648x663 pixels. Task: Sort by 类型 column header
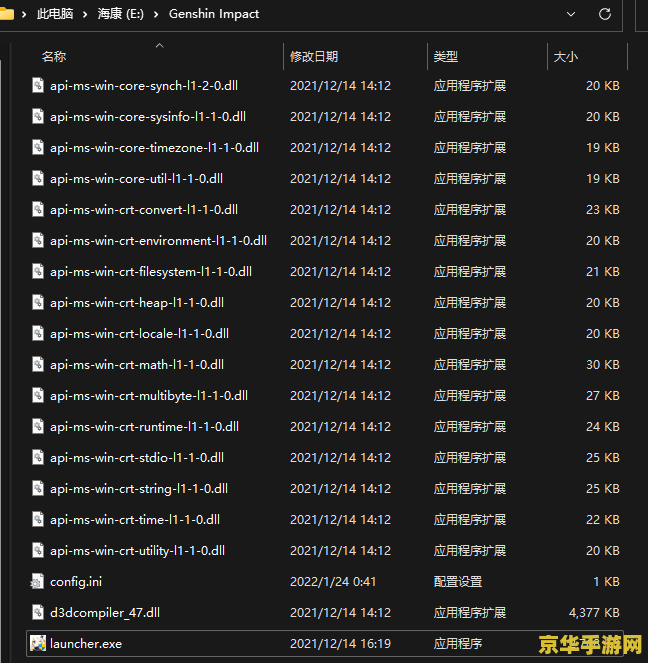(x=446, y=56)
